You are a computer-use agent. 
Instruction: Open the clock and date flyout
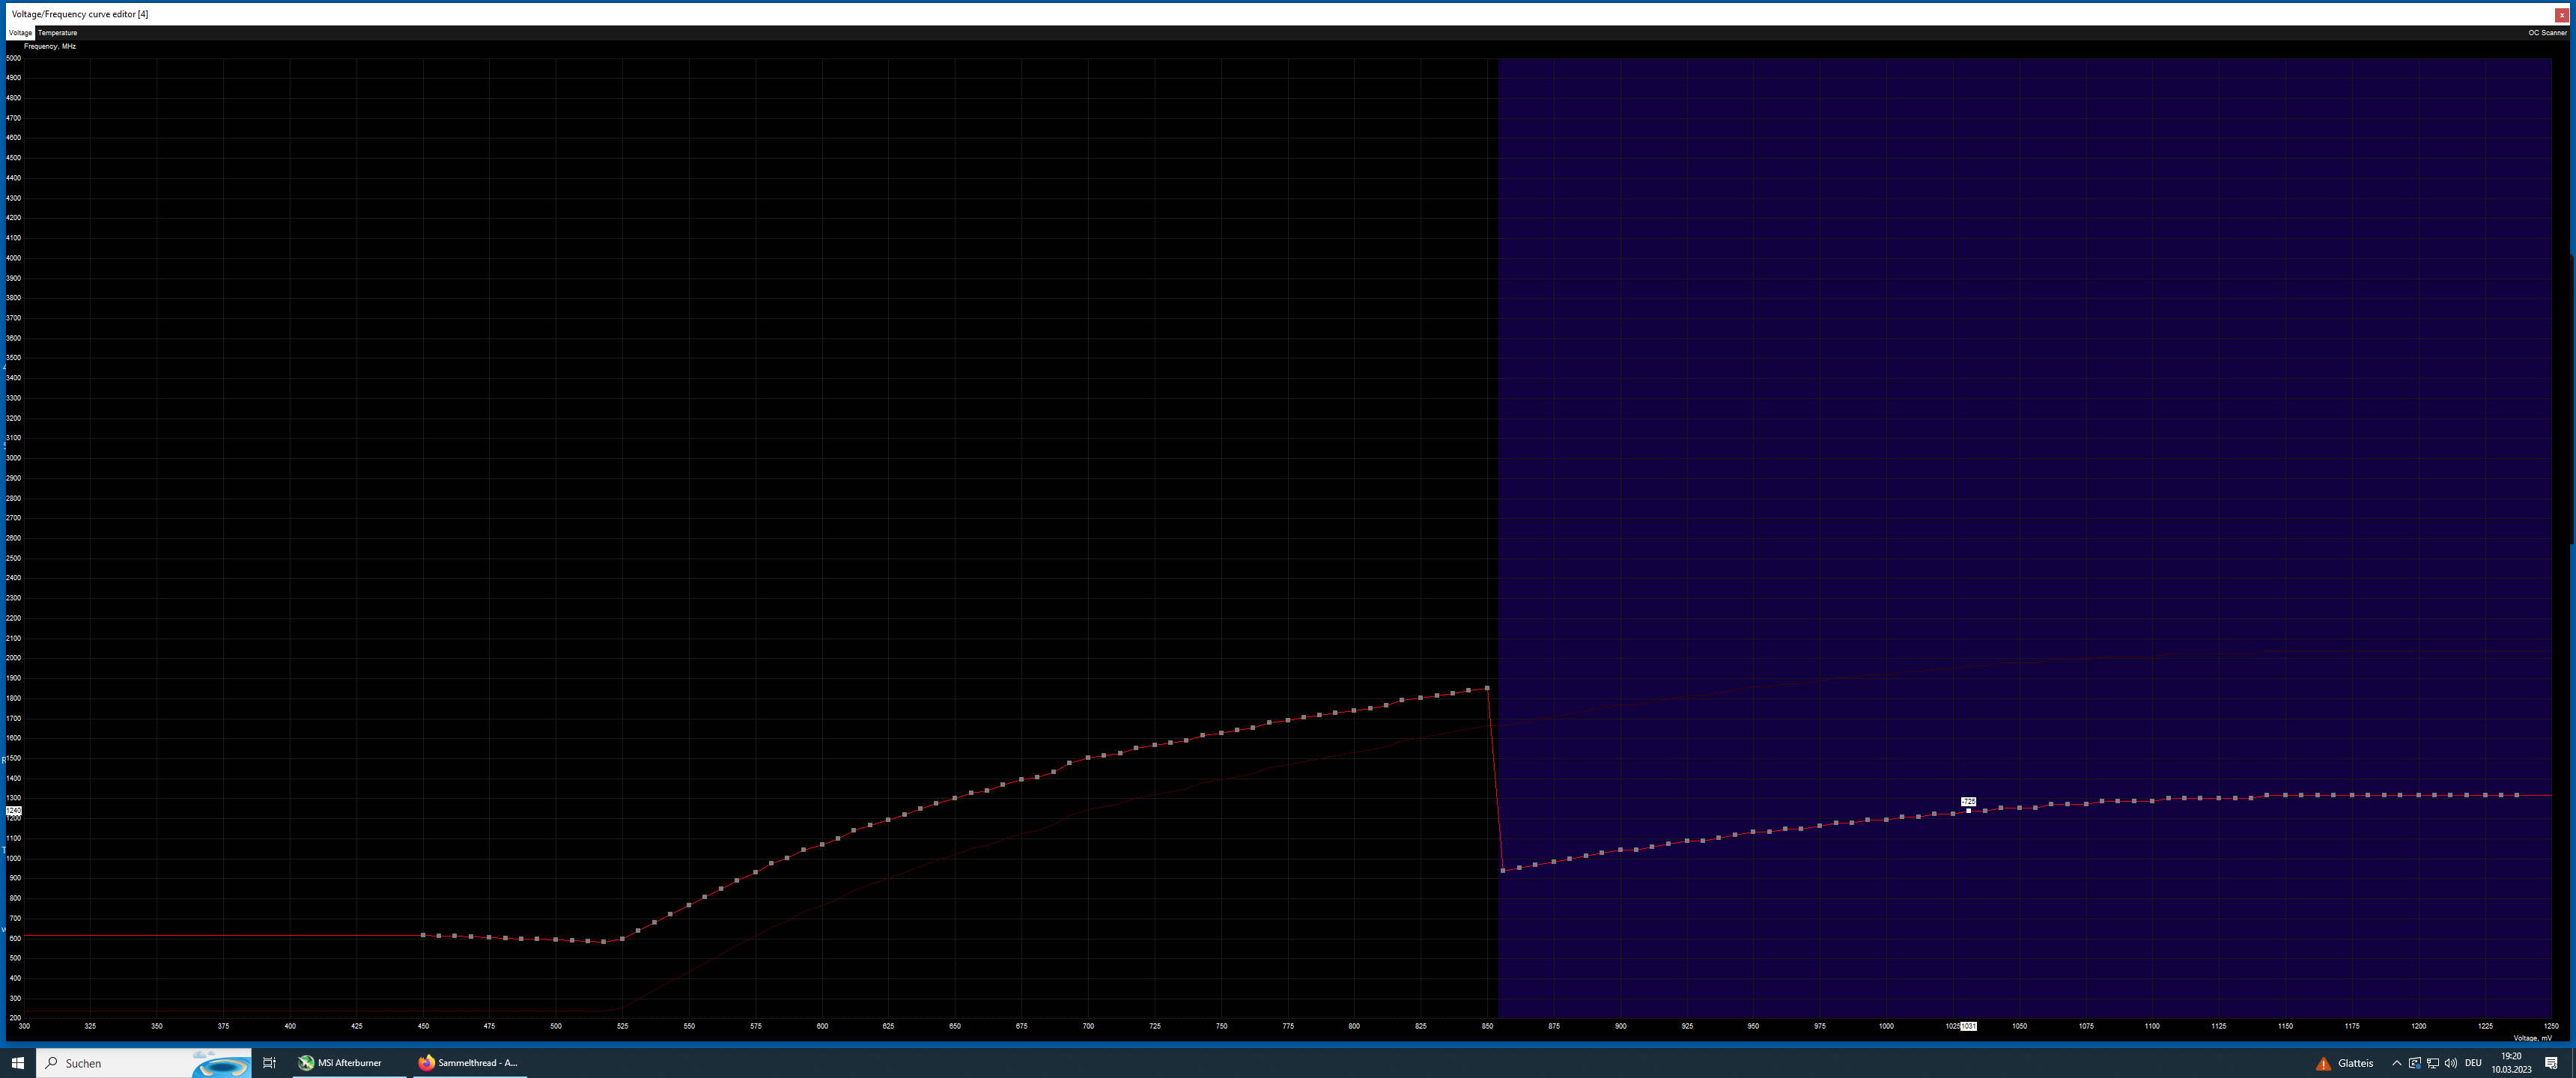click(2511, 1063)
